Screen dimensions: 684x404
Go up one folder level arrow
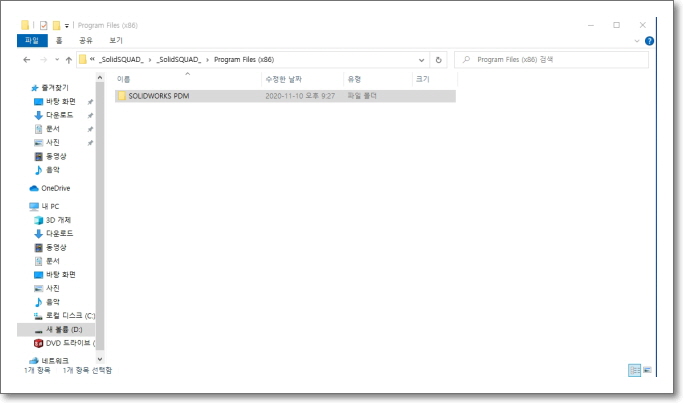tap(68, 60)
